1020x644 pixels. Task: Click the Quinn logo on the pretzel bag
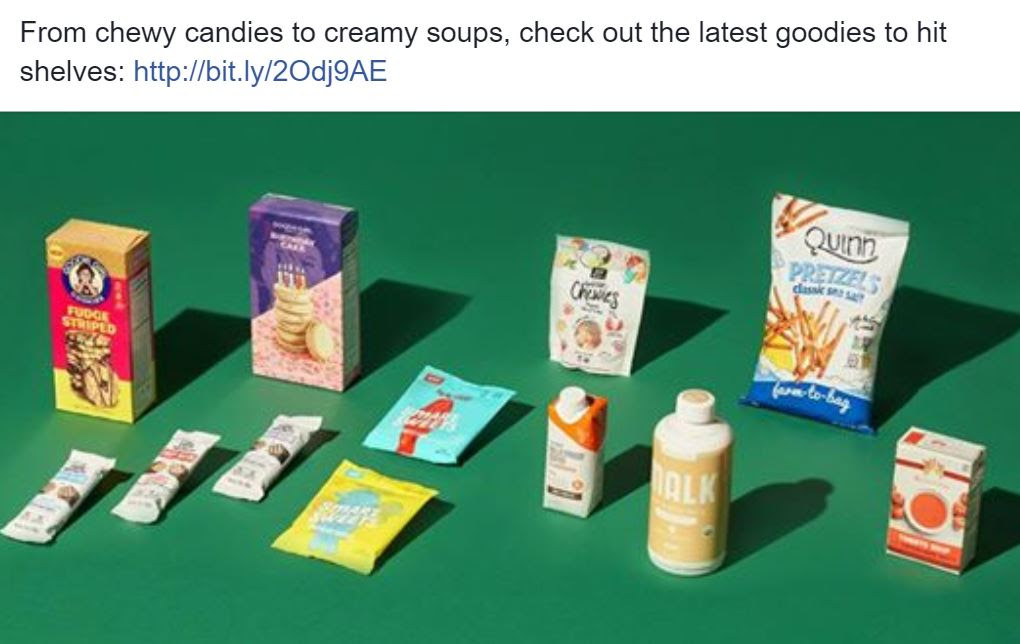840,244
